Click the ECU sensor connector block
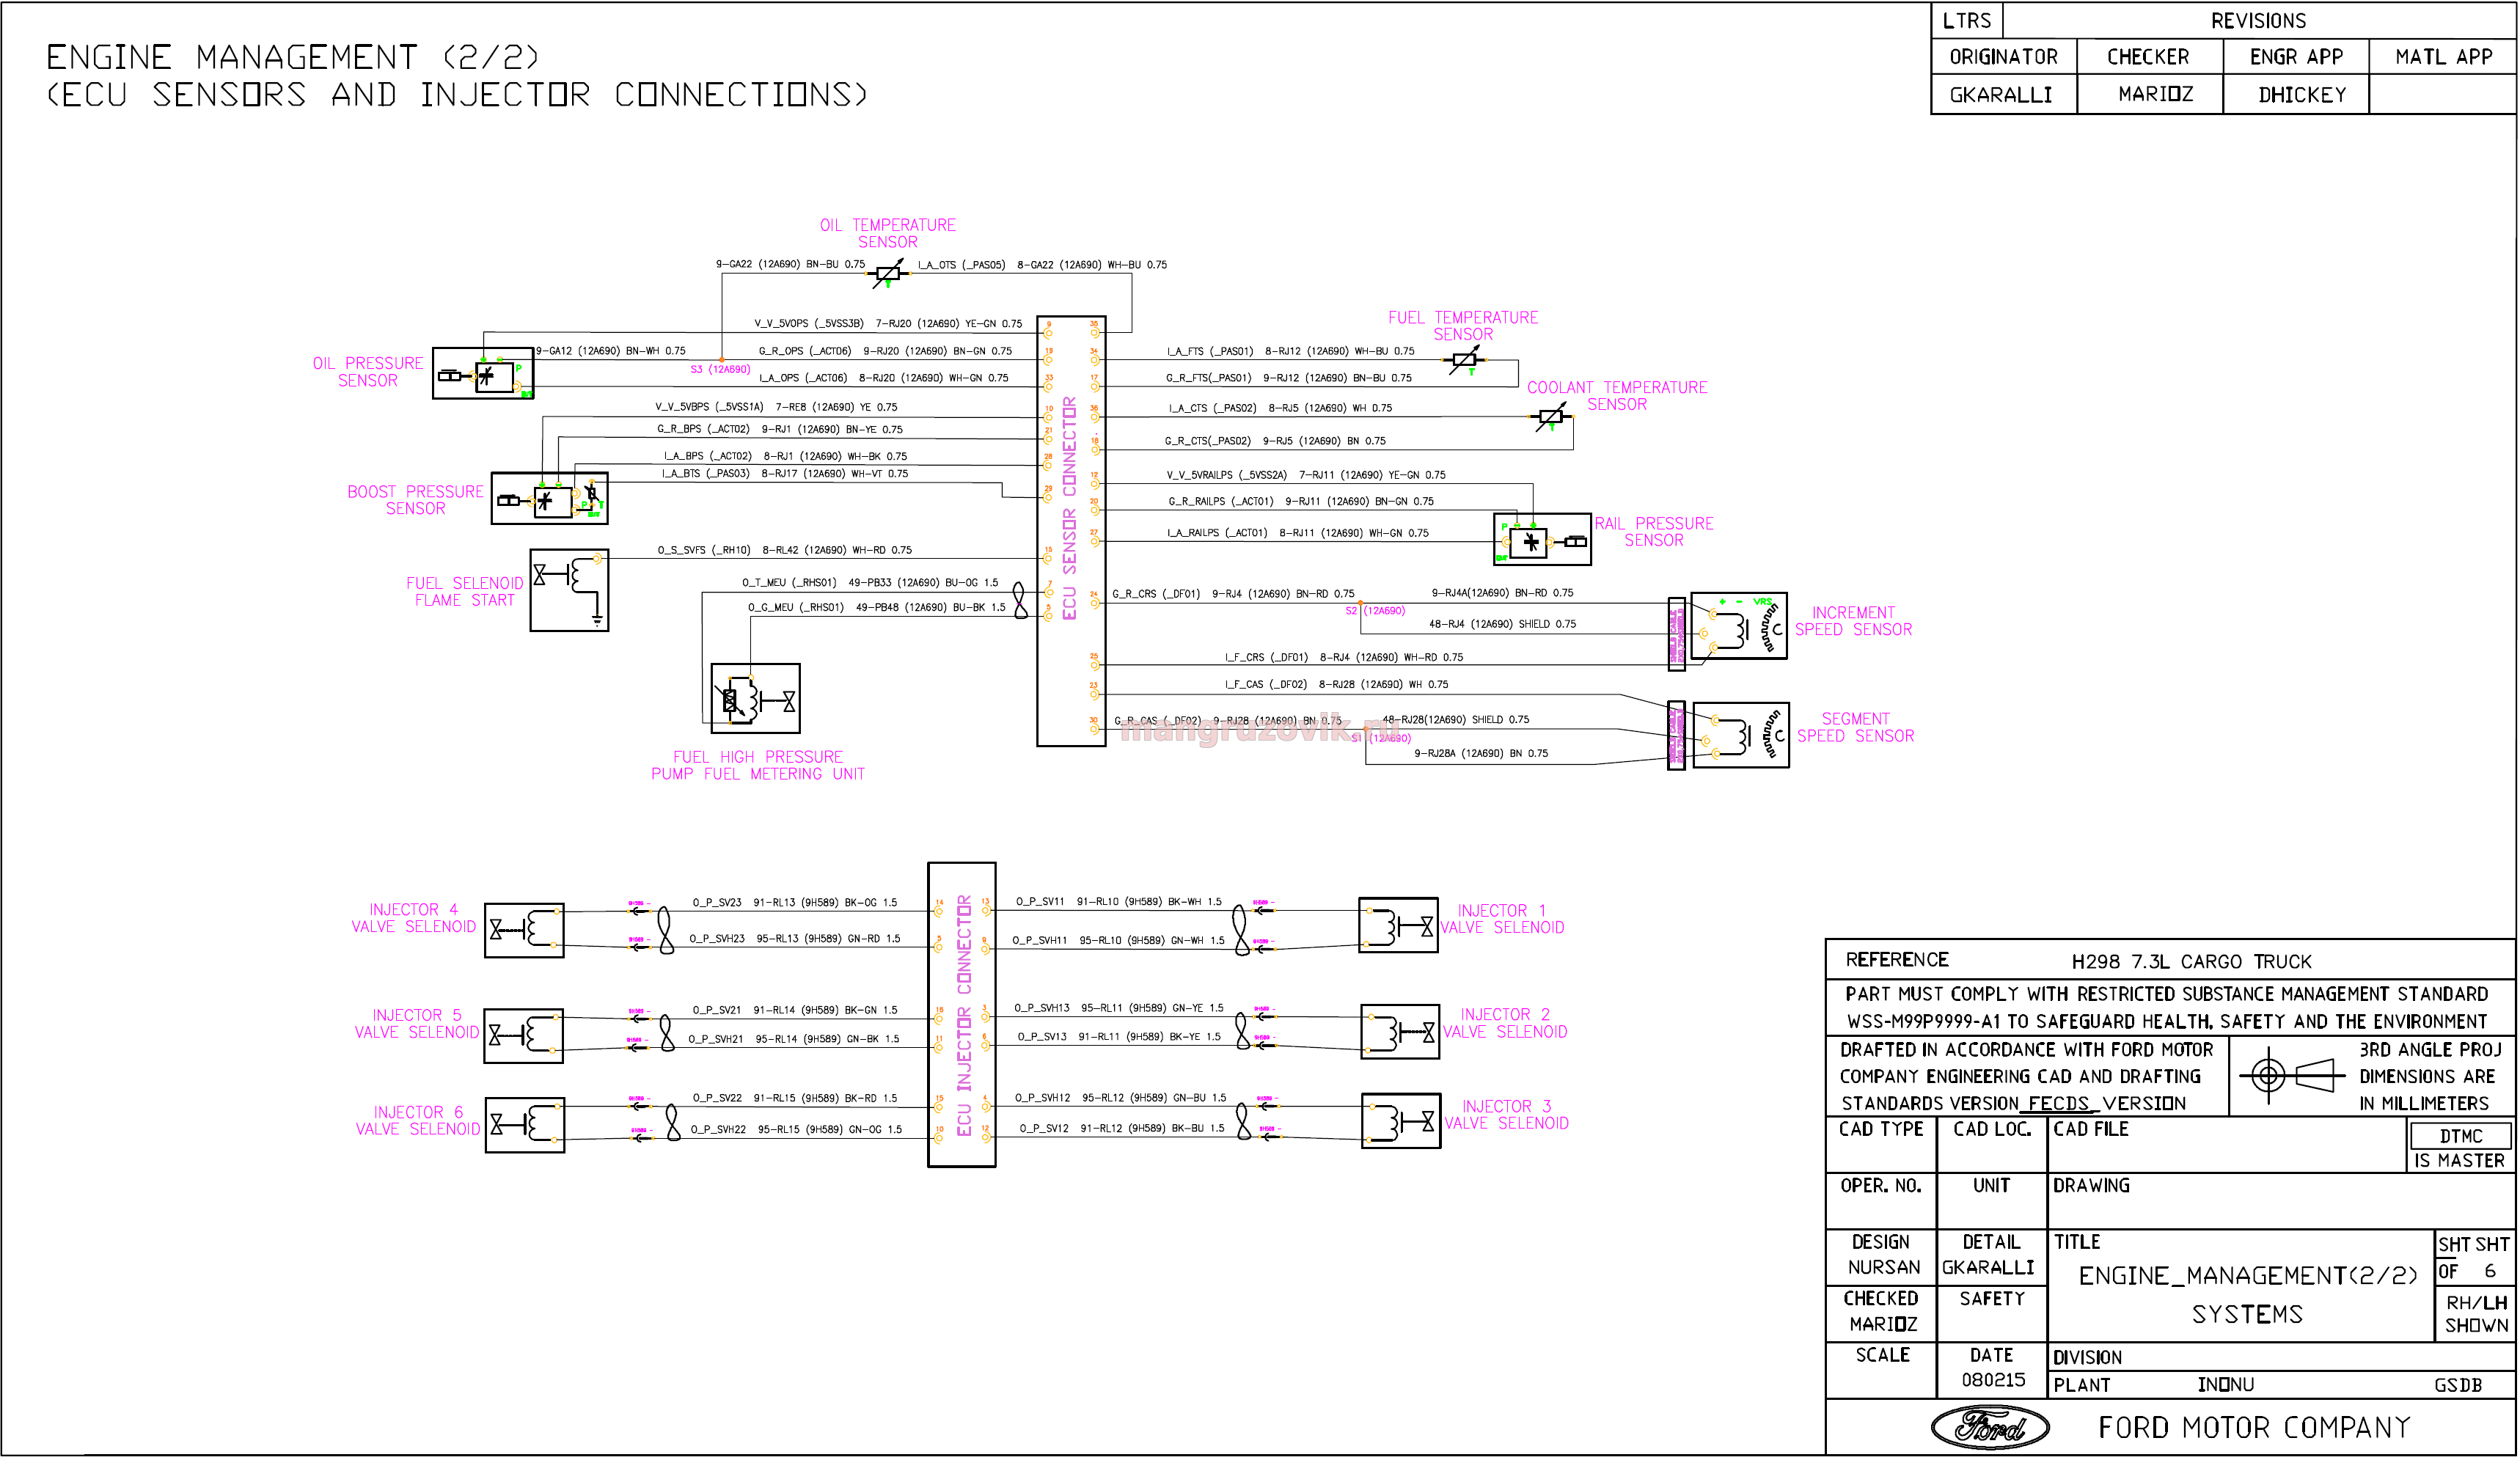2520x1460 pixels. click(1072, 532)
